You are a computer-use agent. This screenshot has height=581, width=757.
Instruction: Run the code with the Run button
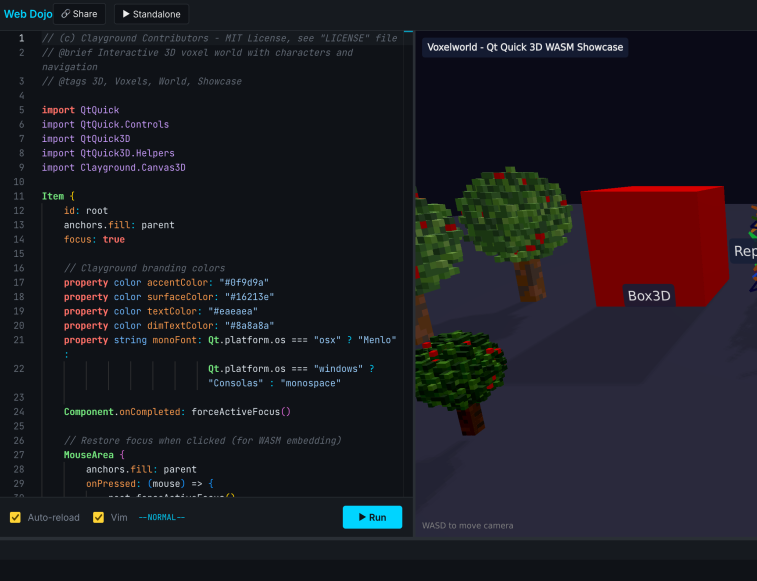point(372,517)
